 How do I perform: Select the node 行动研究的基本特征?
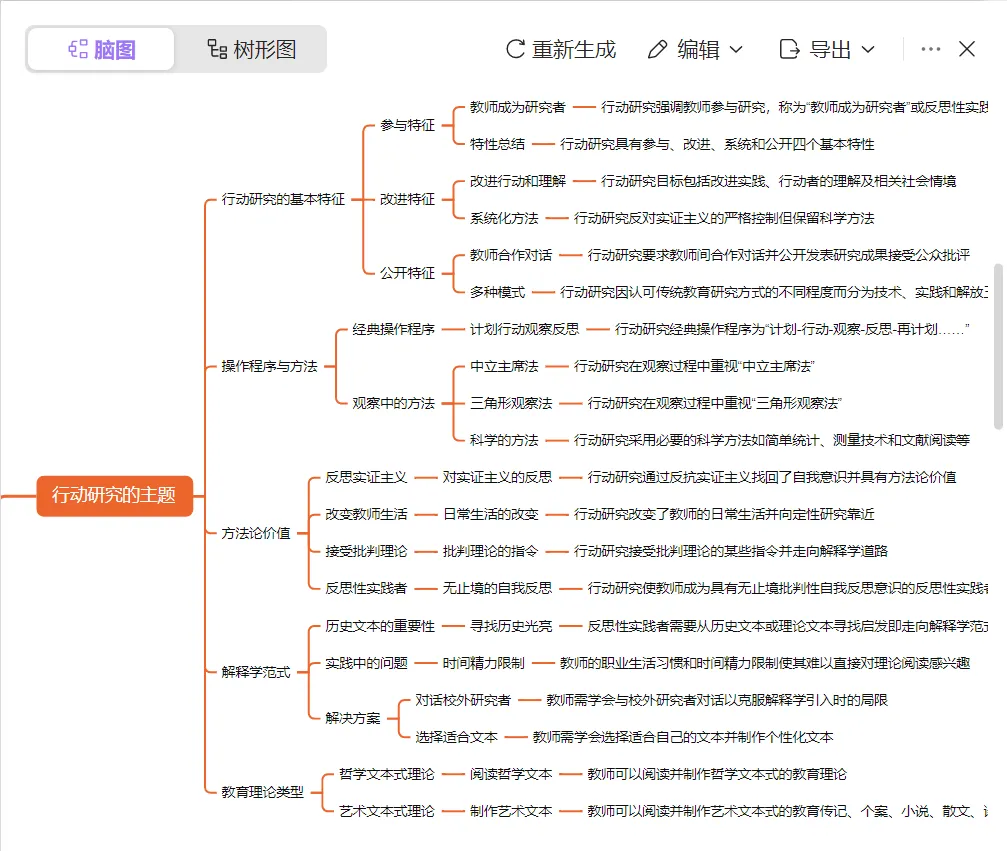tap(283, 200)
